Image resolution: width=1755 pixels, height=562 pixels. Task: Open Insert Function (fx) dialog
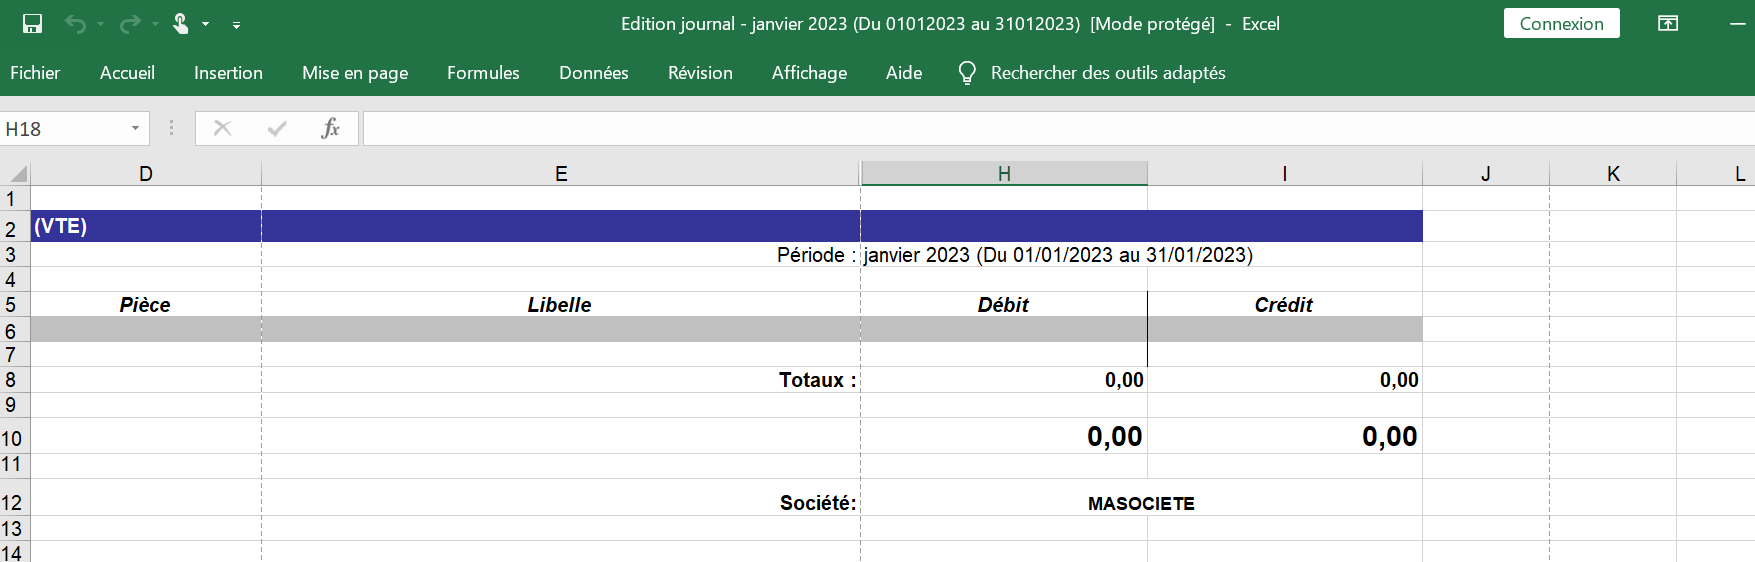330,128
